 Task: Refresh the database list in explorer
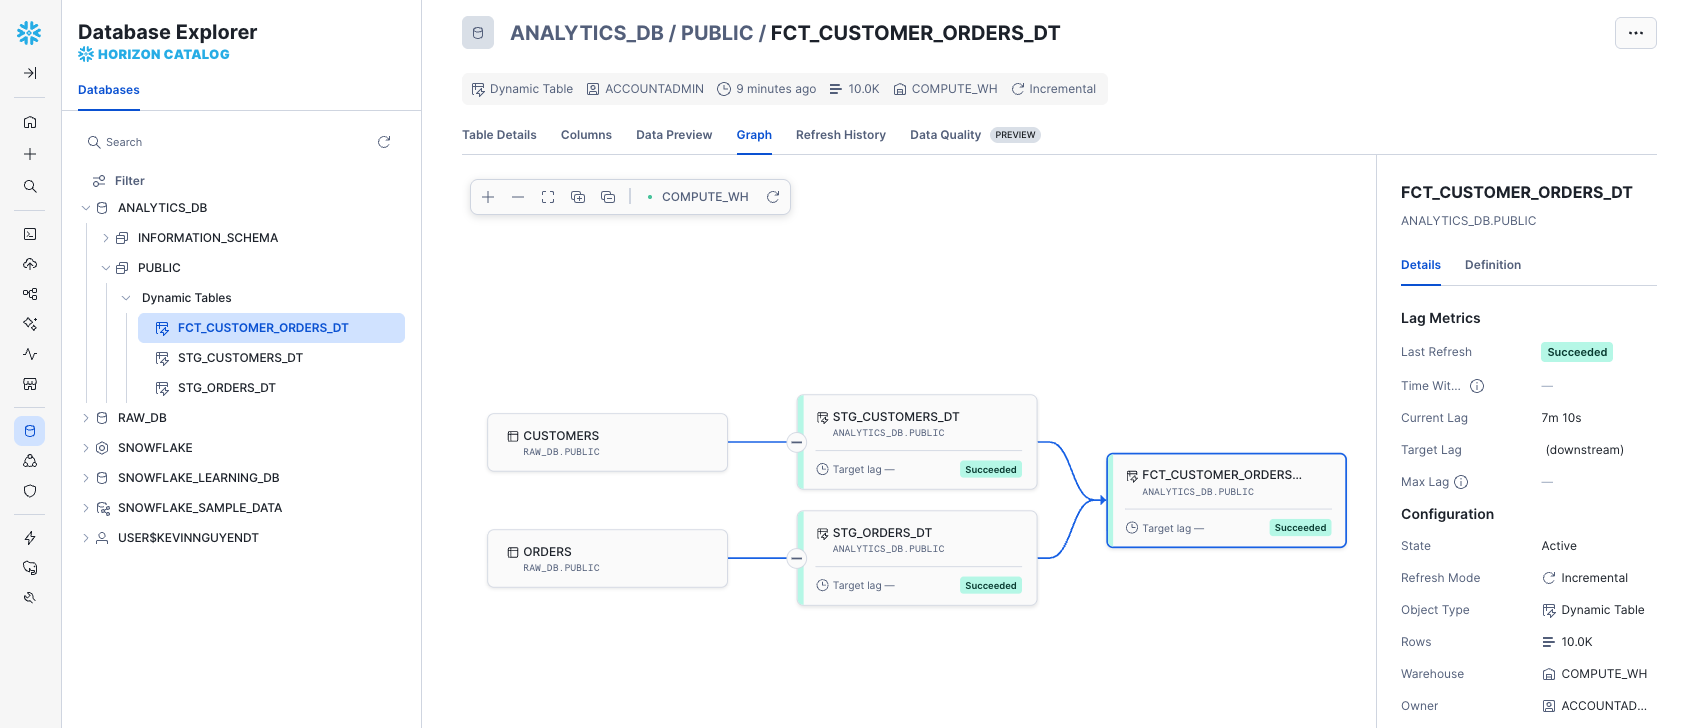384,142
